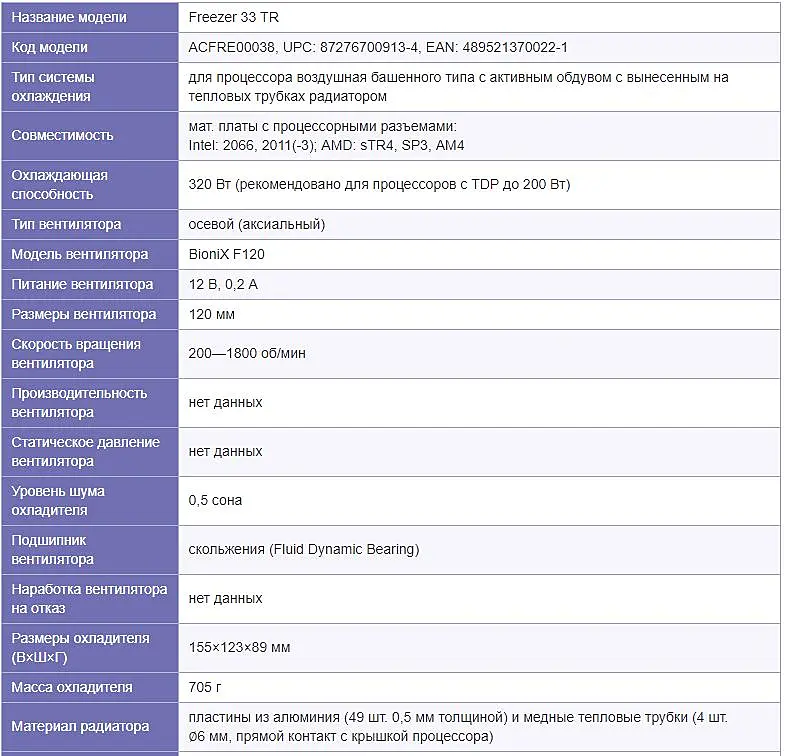
Task: Select the 'Тип вентилятора' label
Action: (x=66, y=224)
